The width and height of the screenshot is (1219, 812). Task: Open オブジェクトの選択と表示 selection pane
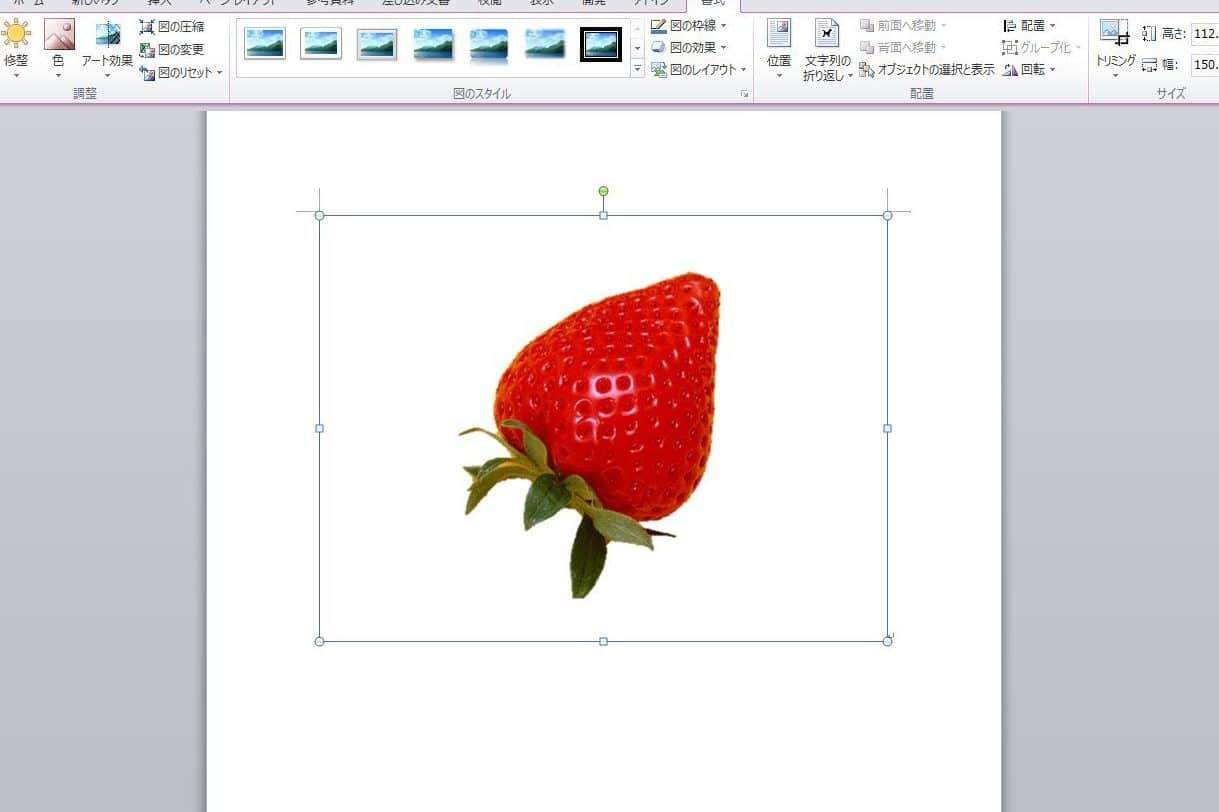[x=926, y=70]
